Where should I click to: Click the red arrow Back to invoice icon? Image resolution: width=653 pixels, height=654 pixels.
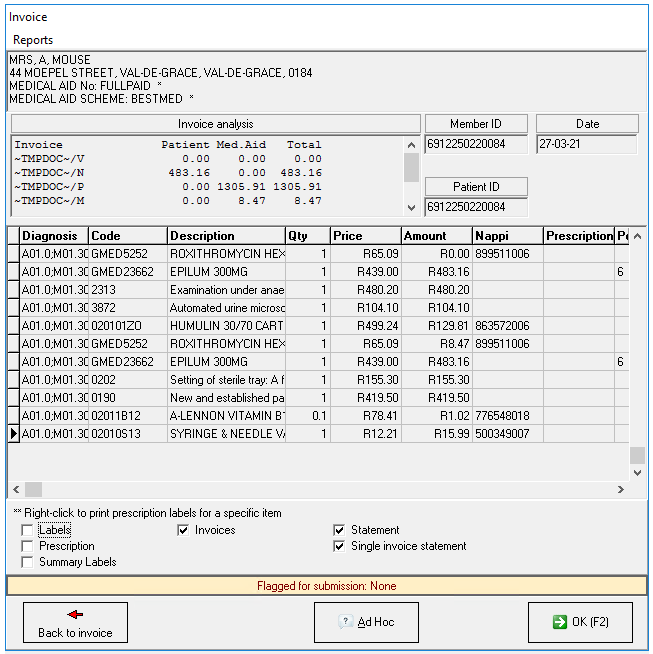75,614
